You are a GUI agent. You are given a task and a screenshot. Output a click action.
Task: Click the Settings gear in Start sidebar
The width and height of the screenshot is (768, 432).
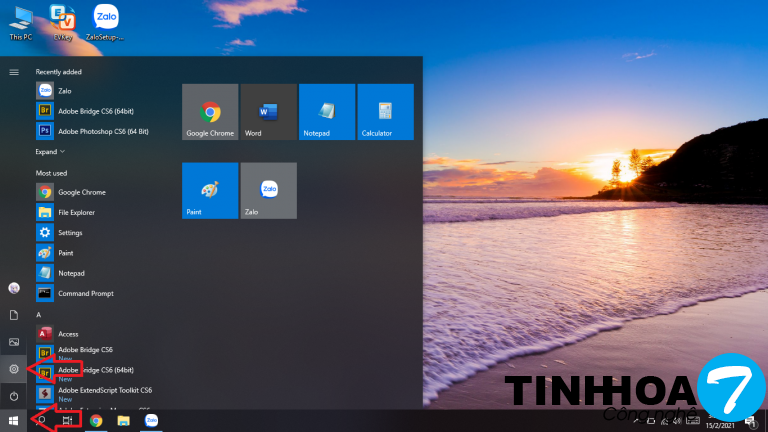point(14,369)
